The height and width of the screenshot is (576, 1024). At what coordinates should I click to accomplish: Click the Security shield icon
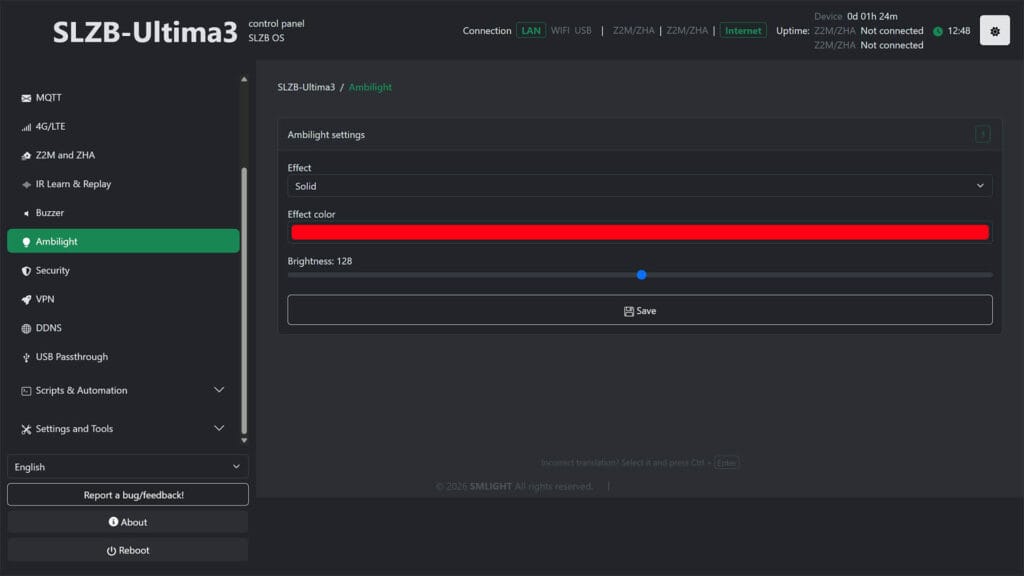[26, 271]
